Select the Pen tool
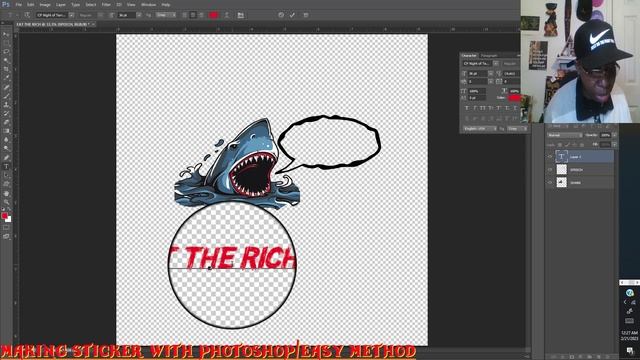This screenshot has height=360, width=640. tap(6, 158)
